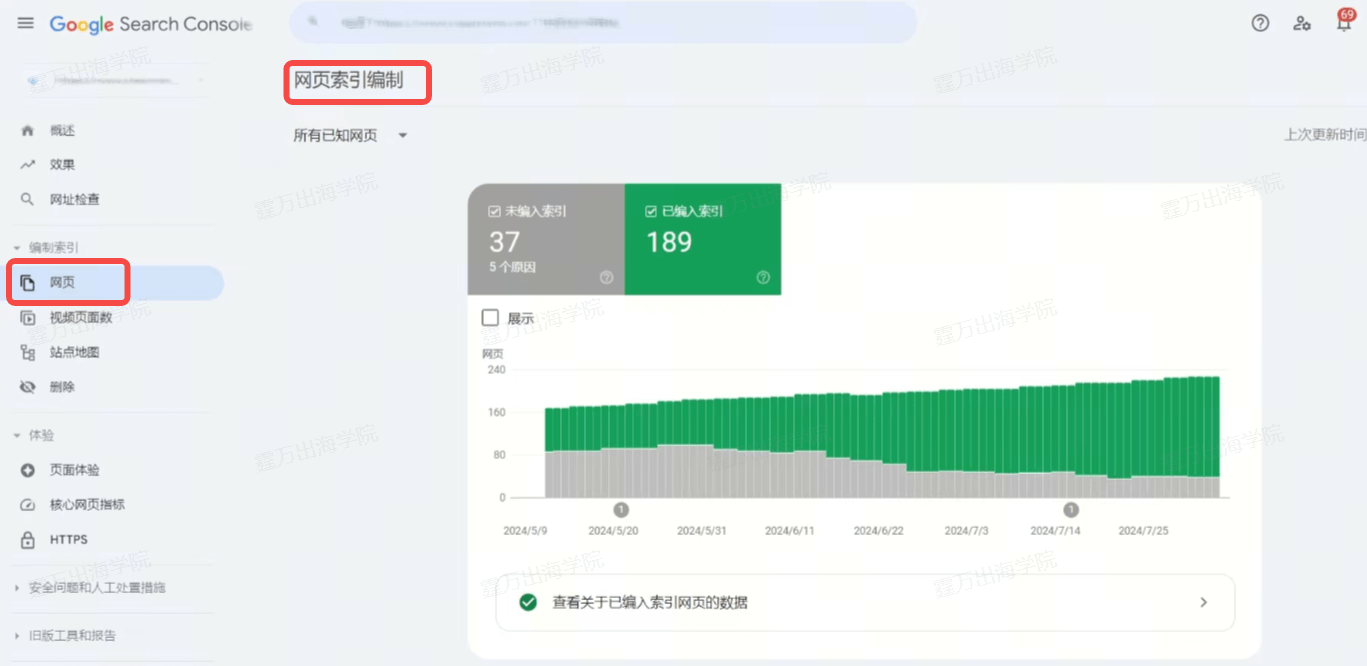
Task: Open the 所有已知网页 dropdown
Action: 350,136
